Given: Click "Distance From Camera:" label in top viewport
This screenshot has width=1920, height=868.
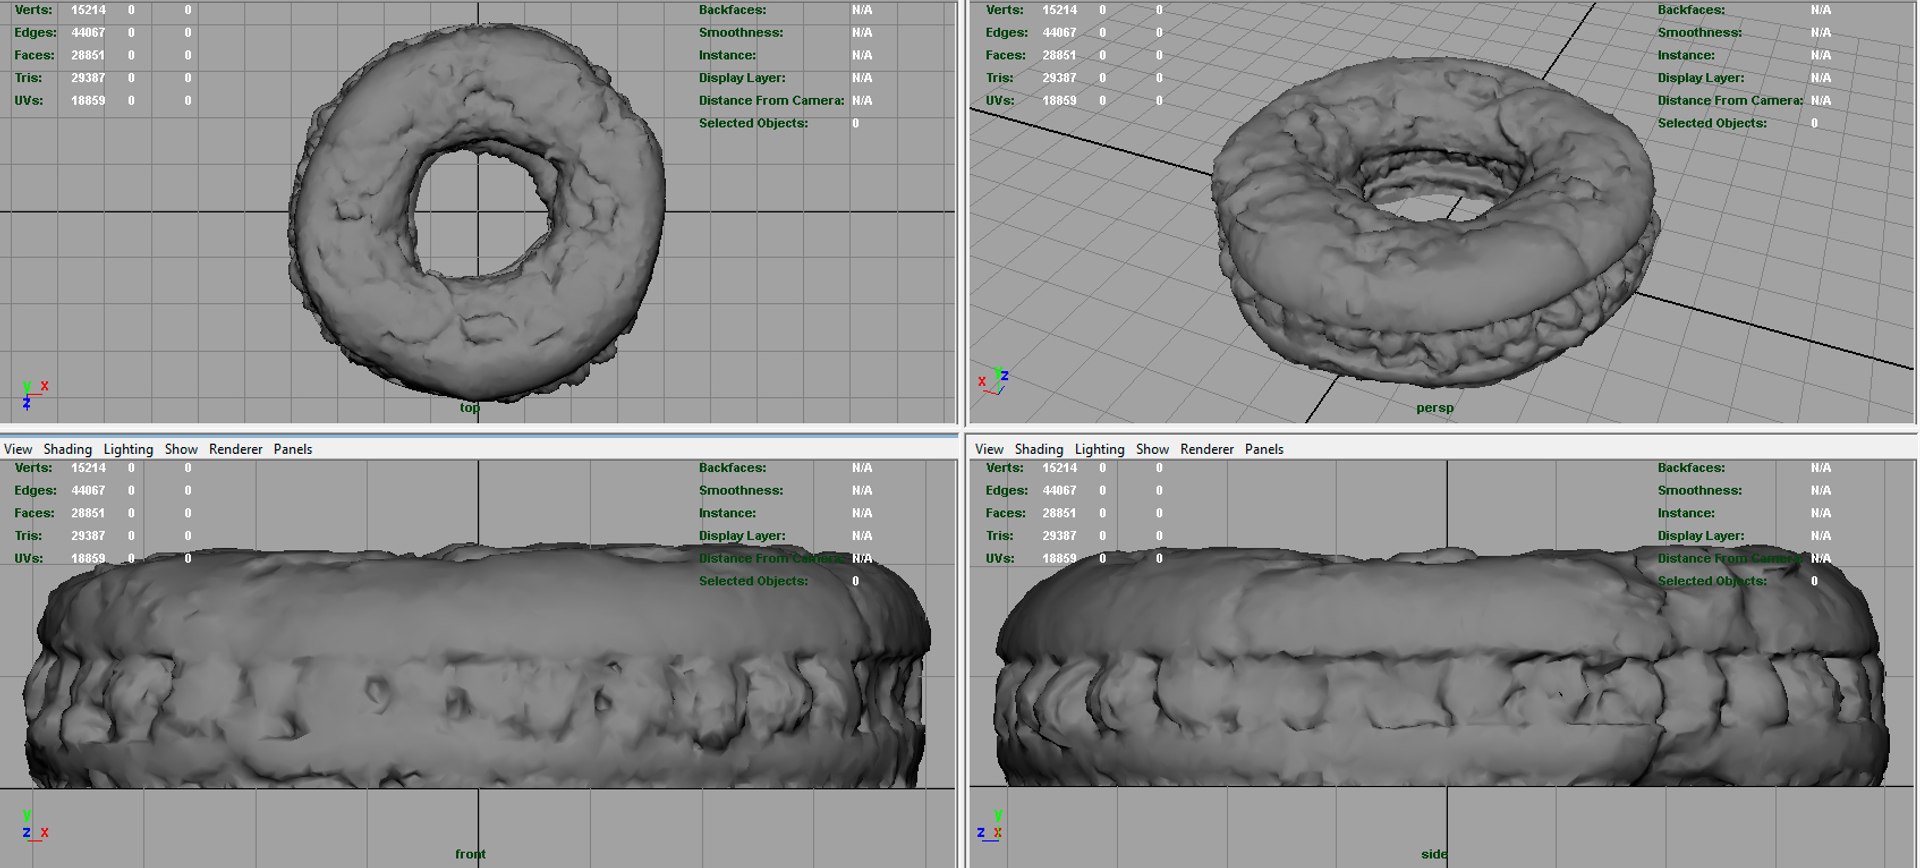Looking at the screenshot, I should tap(771, 101).
